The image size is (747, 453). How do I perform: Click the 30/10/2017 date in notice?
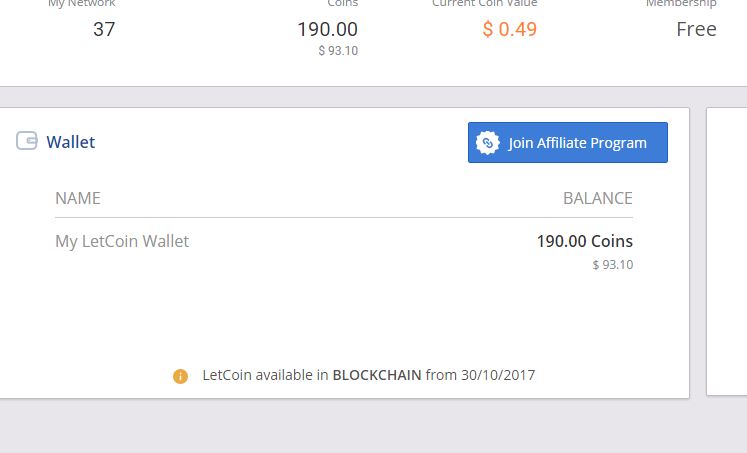(x=498, y=376)
